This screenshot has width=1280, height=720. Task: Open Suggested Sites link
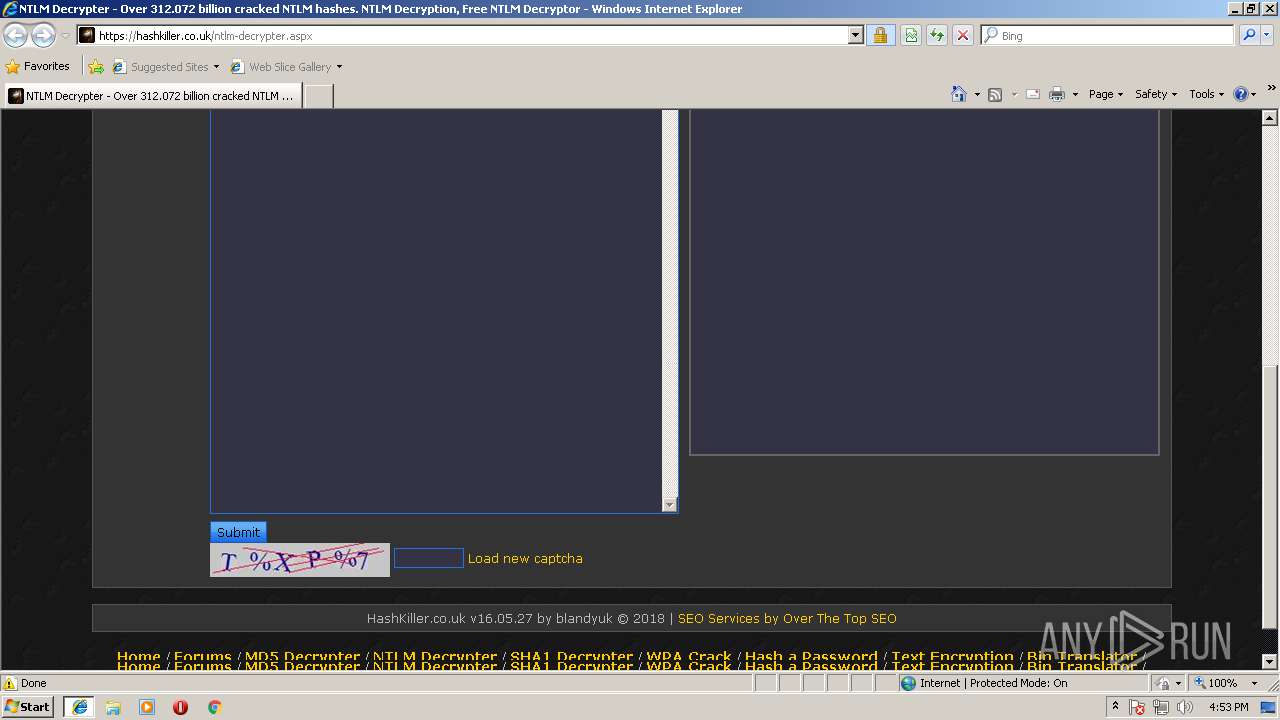click(x=165, y=67)
